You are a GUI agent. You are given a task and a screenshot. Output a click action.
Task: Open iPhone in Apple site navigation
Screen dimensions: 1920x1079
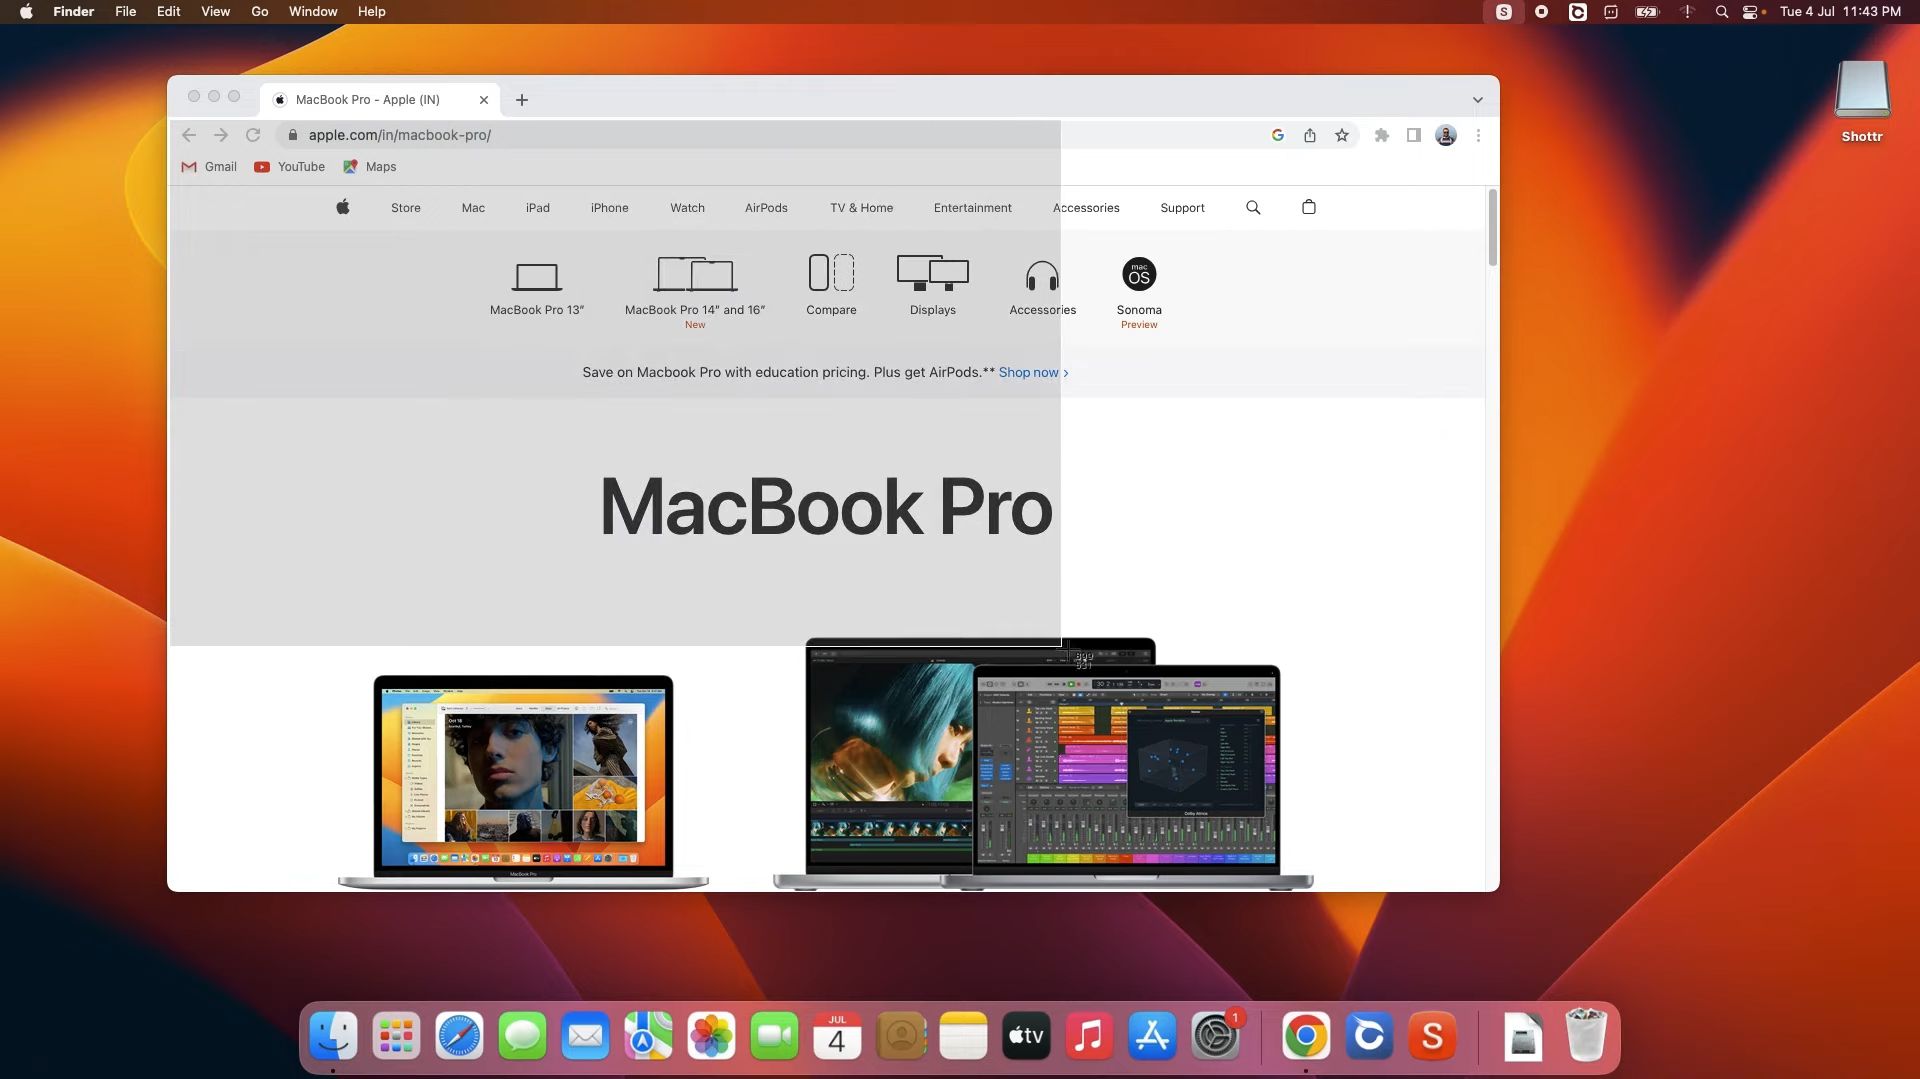click(x=610, y=208)
